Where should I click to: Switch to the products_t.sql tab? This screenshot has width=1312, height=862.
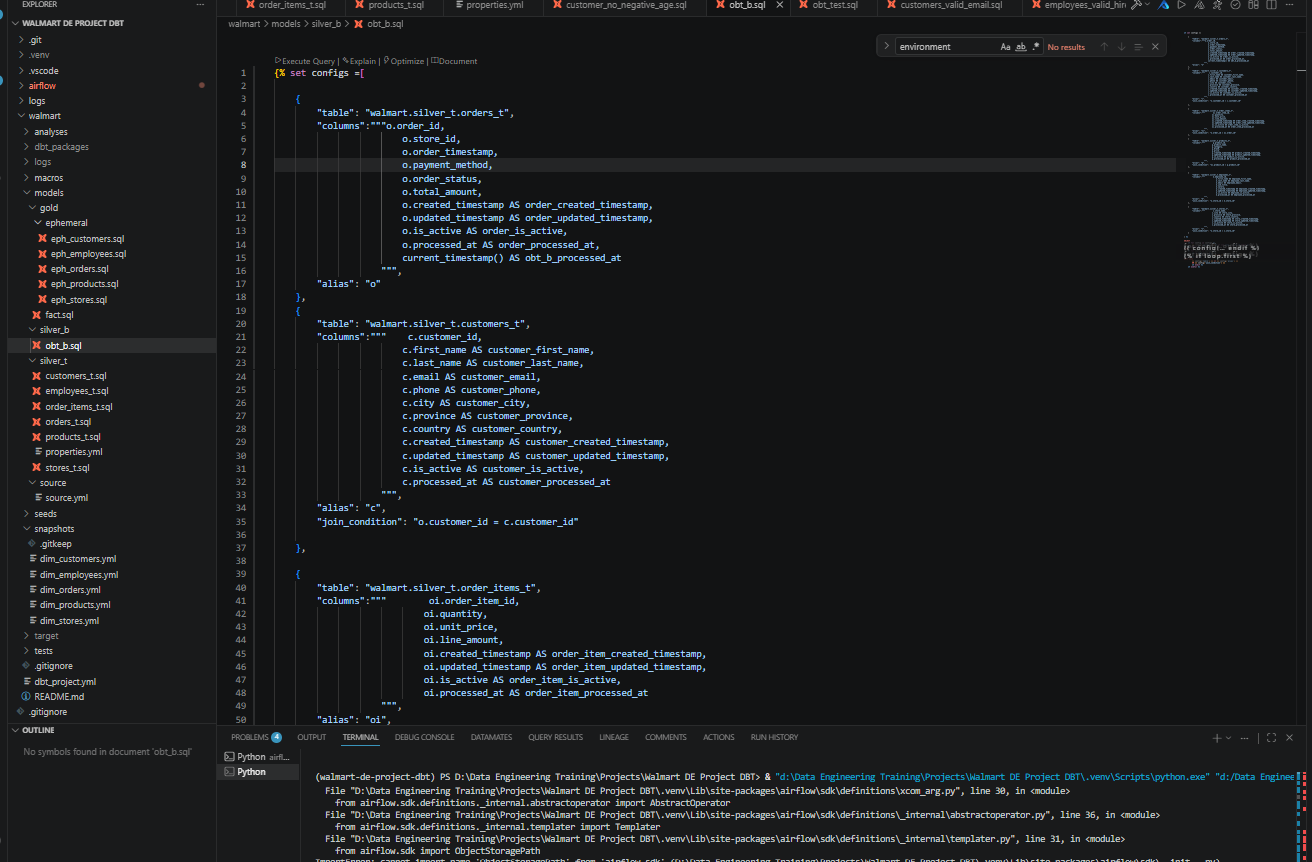[395, 5]
